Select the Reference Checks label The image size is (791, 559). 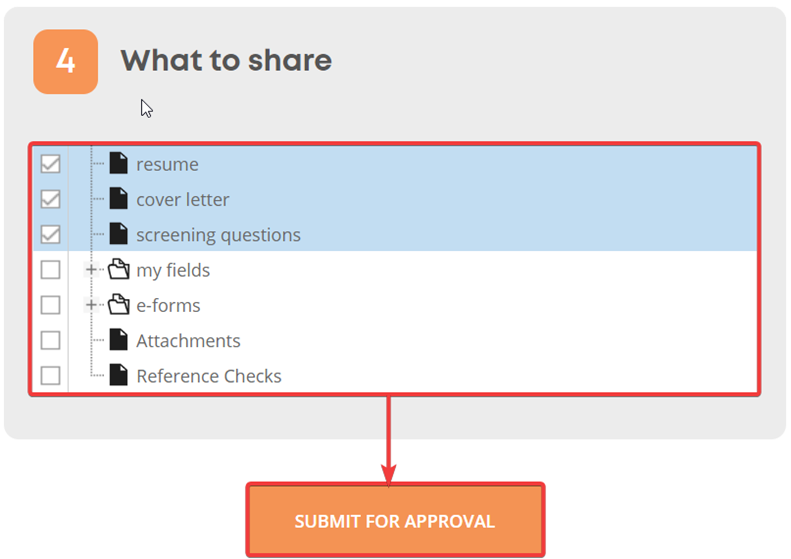click(209, 376)
